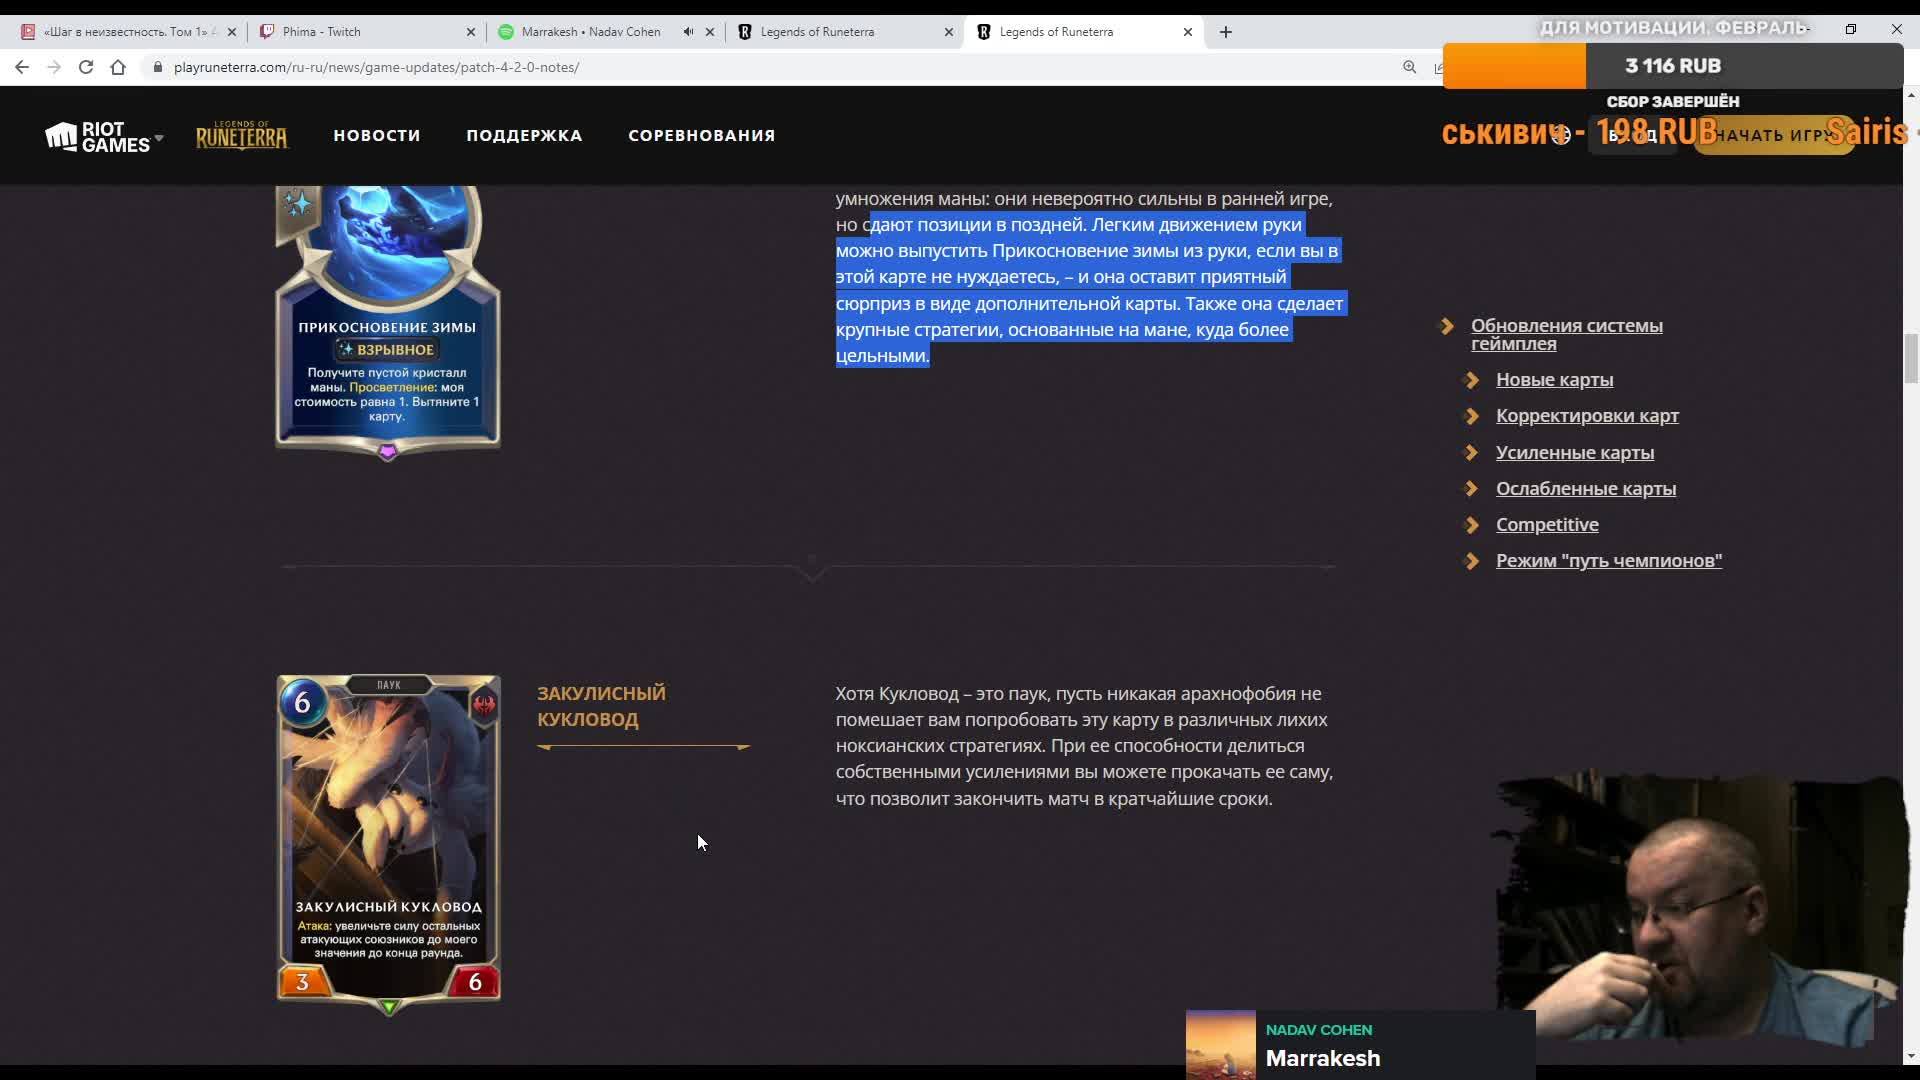1920x1080 pixels.
Task: Switch to the Phima - Twitch tab
Action: pos(366,32)
